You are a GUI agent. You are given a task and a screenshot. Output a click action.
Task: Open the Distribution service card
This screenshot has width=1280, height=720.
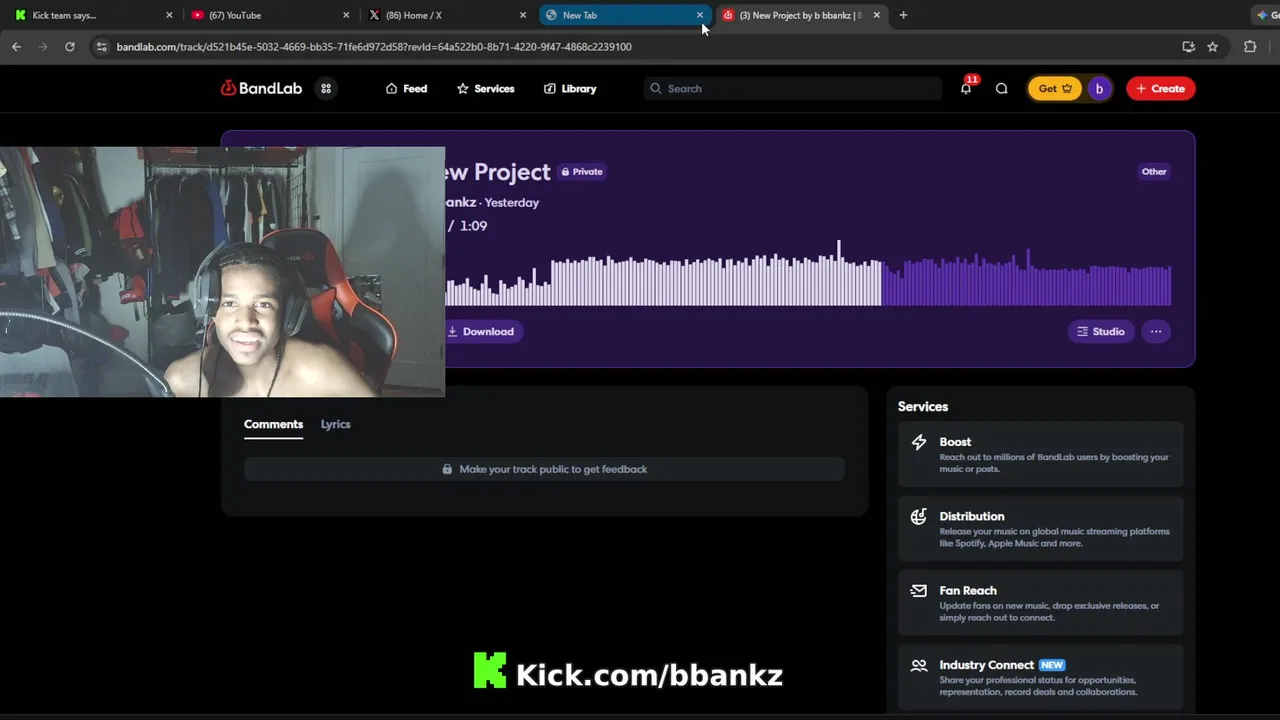click(1040, 529)
